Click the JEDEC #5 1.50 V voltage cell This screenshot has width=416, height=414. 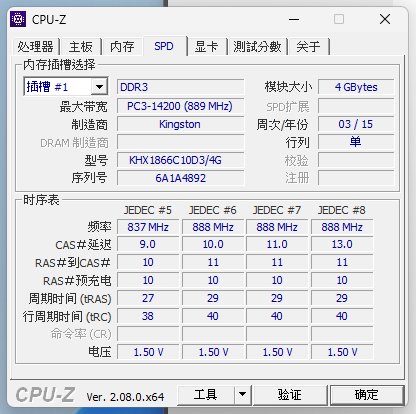(x=148, y=352)
